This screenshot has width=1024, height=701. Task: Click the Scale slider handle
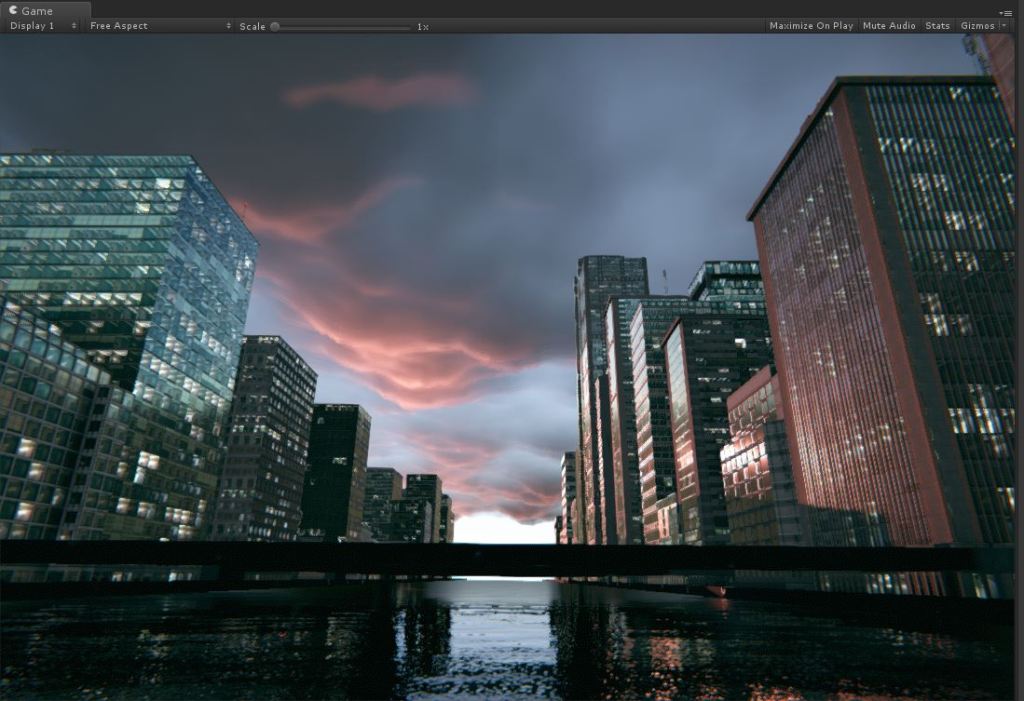click(275, 26)
